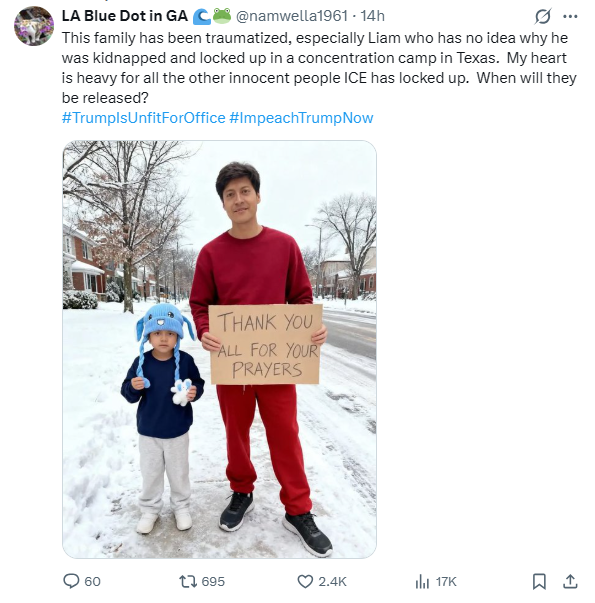Viewport: 595px width, 603px height.
Task: Open the @namwella1961 handle
Action: (292, 16)
